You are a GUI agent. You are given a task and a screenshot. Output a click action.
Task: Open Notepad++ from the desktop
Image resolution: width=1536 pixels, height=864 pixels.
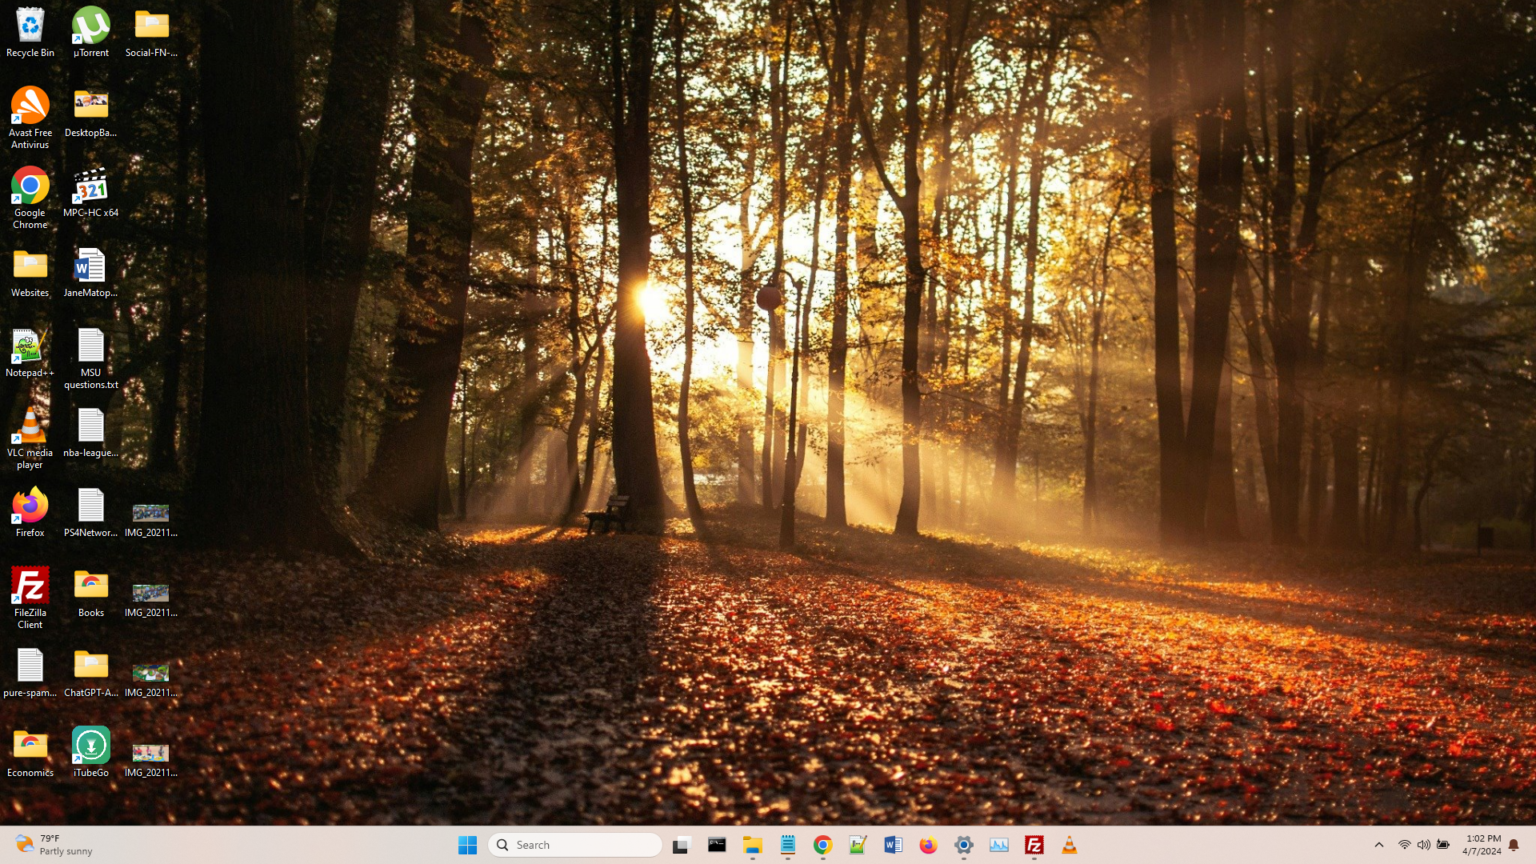(x=30, y=347)
